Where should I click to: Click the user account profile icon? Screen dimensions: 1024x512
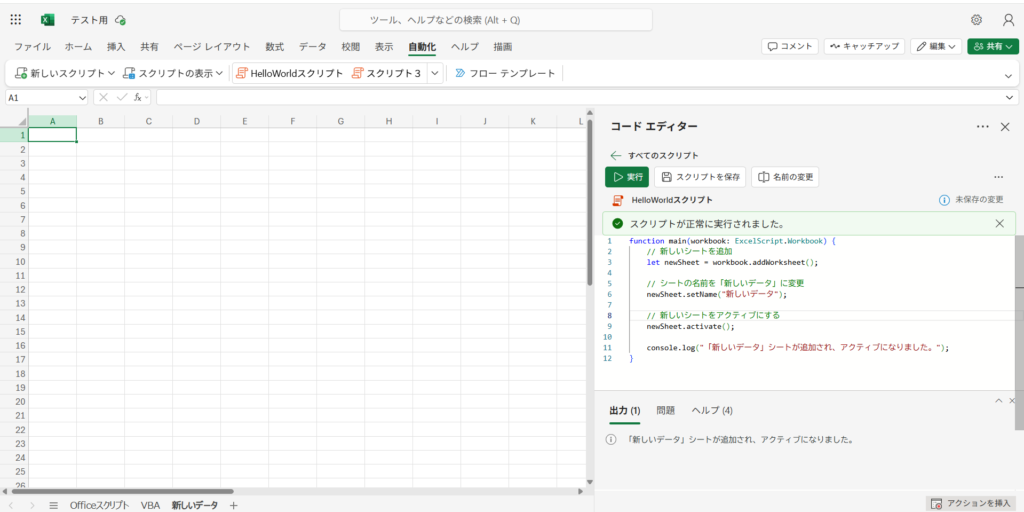(x=1007, y=20)
